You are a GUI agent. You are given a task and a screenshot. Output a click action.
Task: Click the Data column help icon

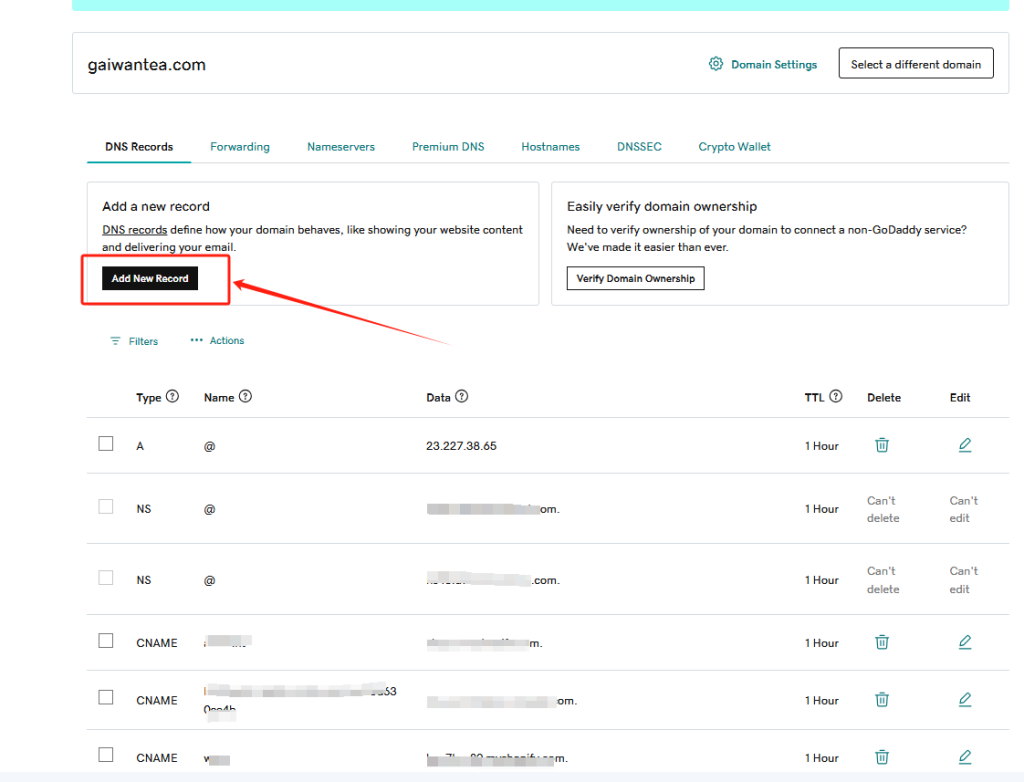point(461,396)
